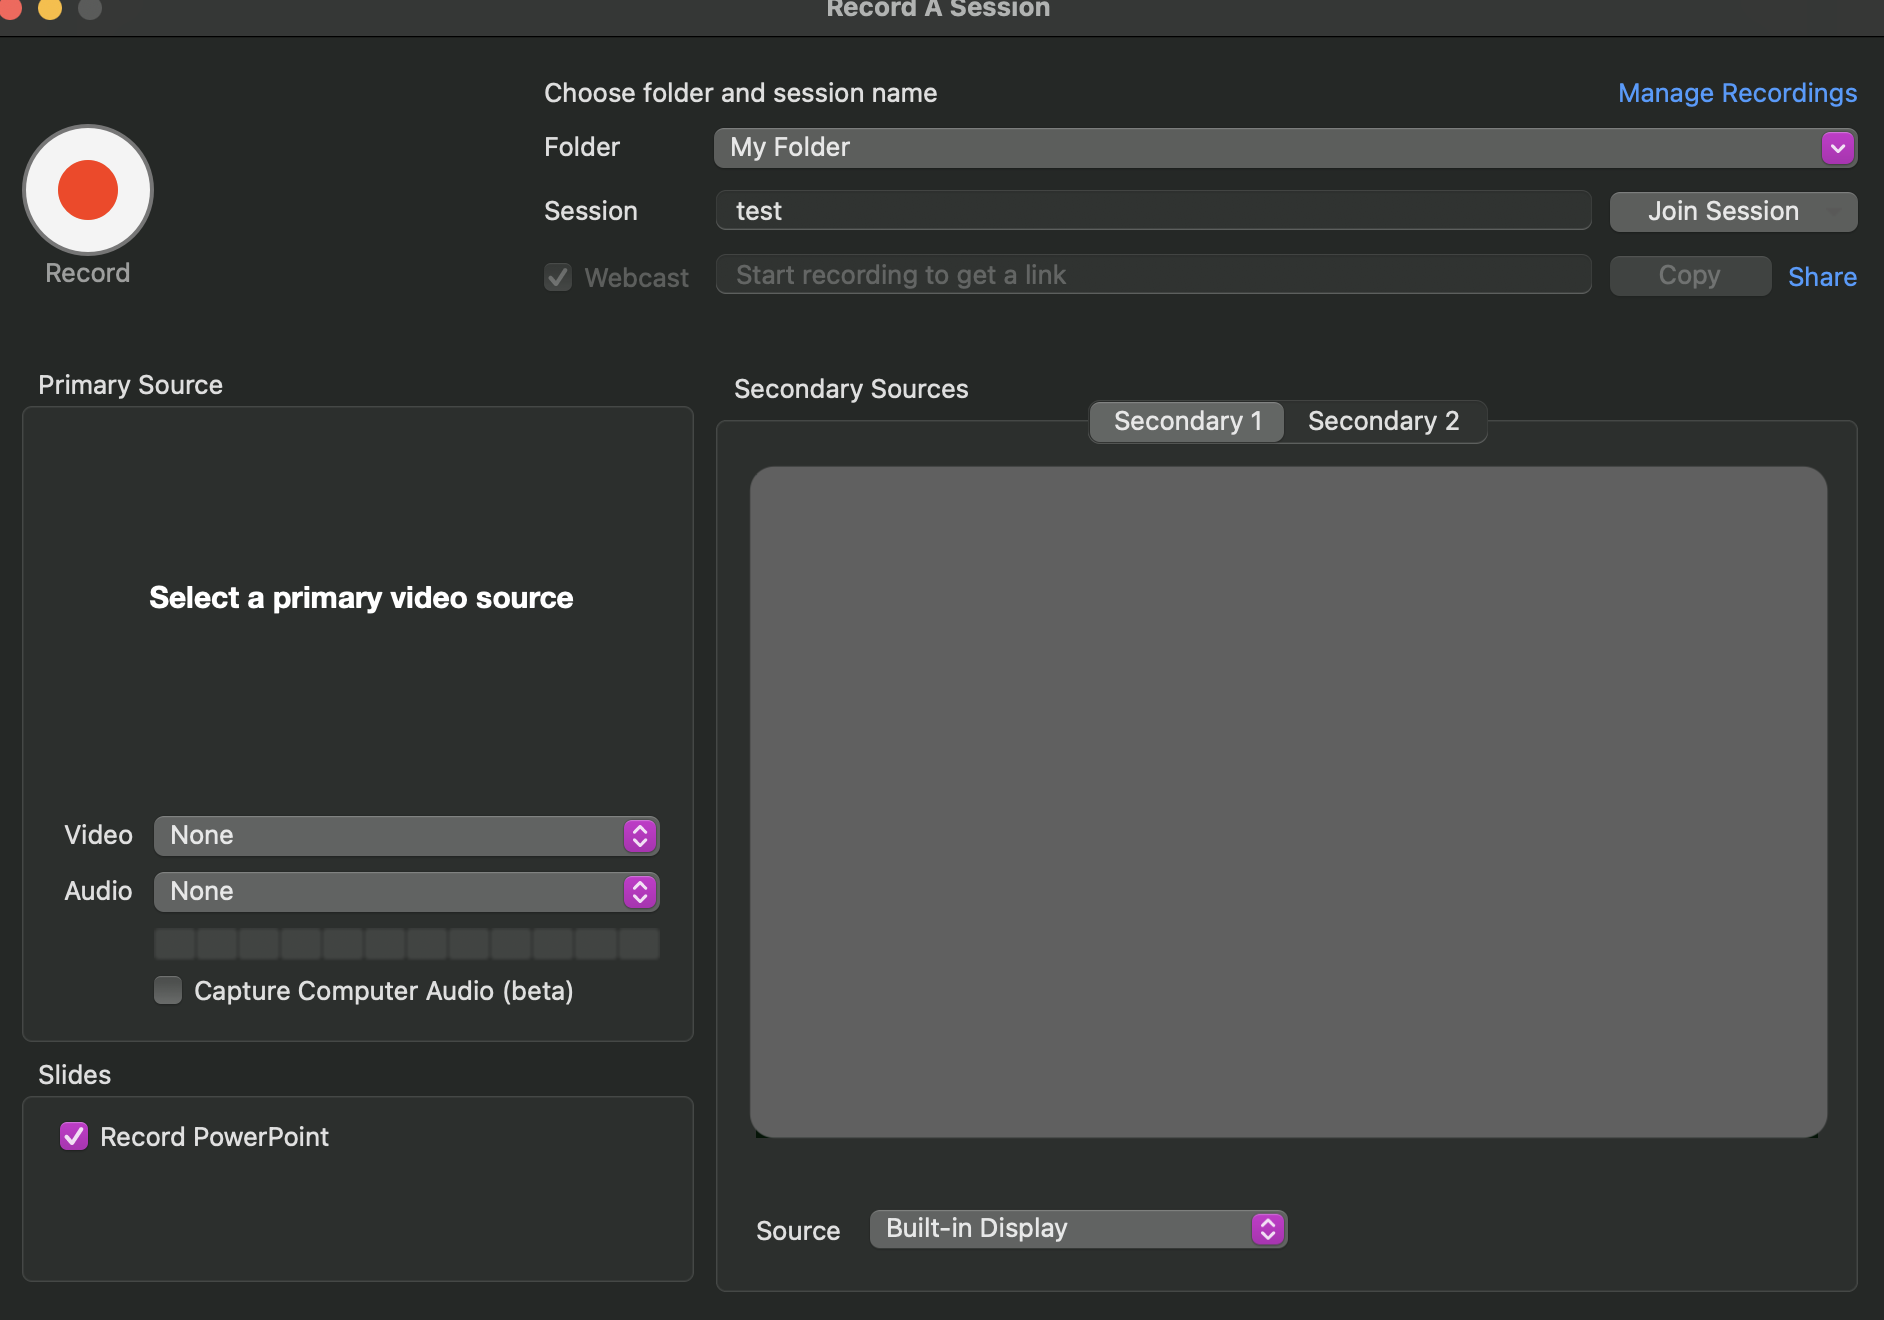This screenshot has width=1884, height=1320.
Task: Uncheck Record PowerPoint option
Action: [74, 1136]
